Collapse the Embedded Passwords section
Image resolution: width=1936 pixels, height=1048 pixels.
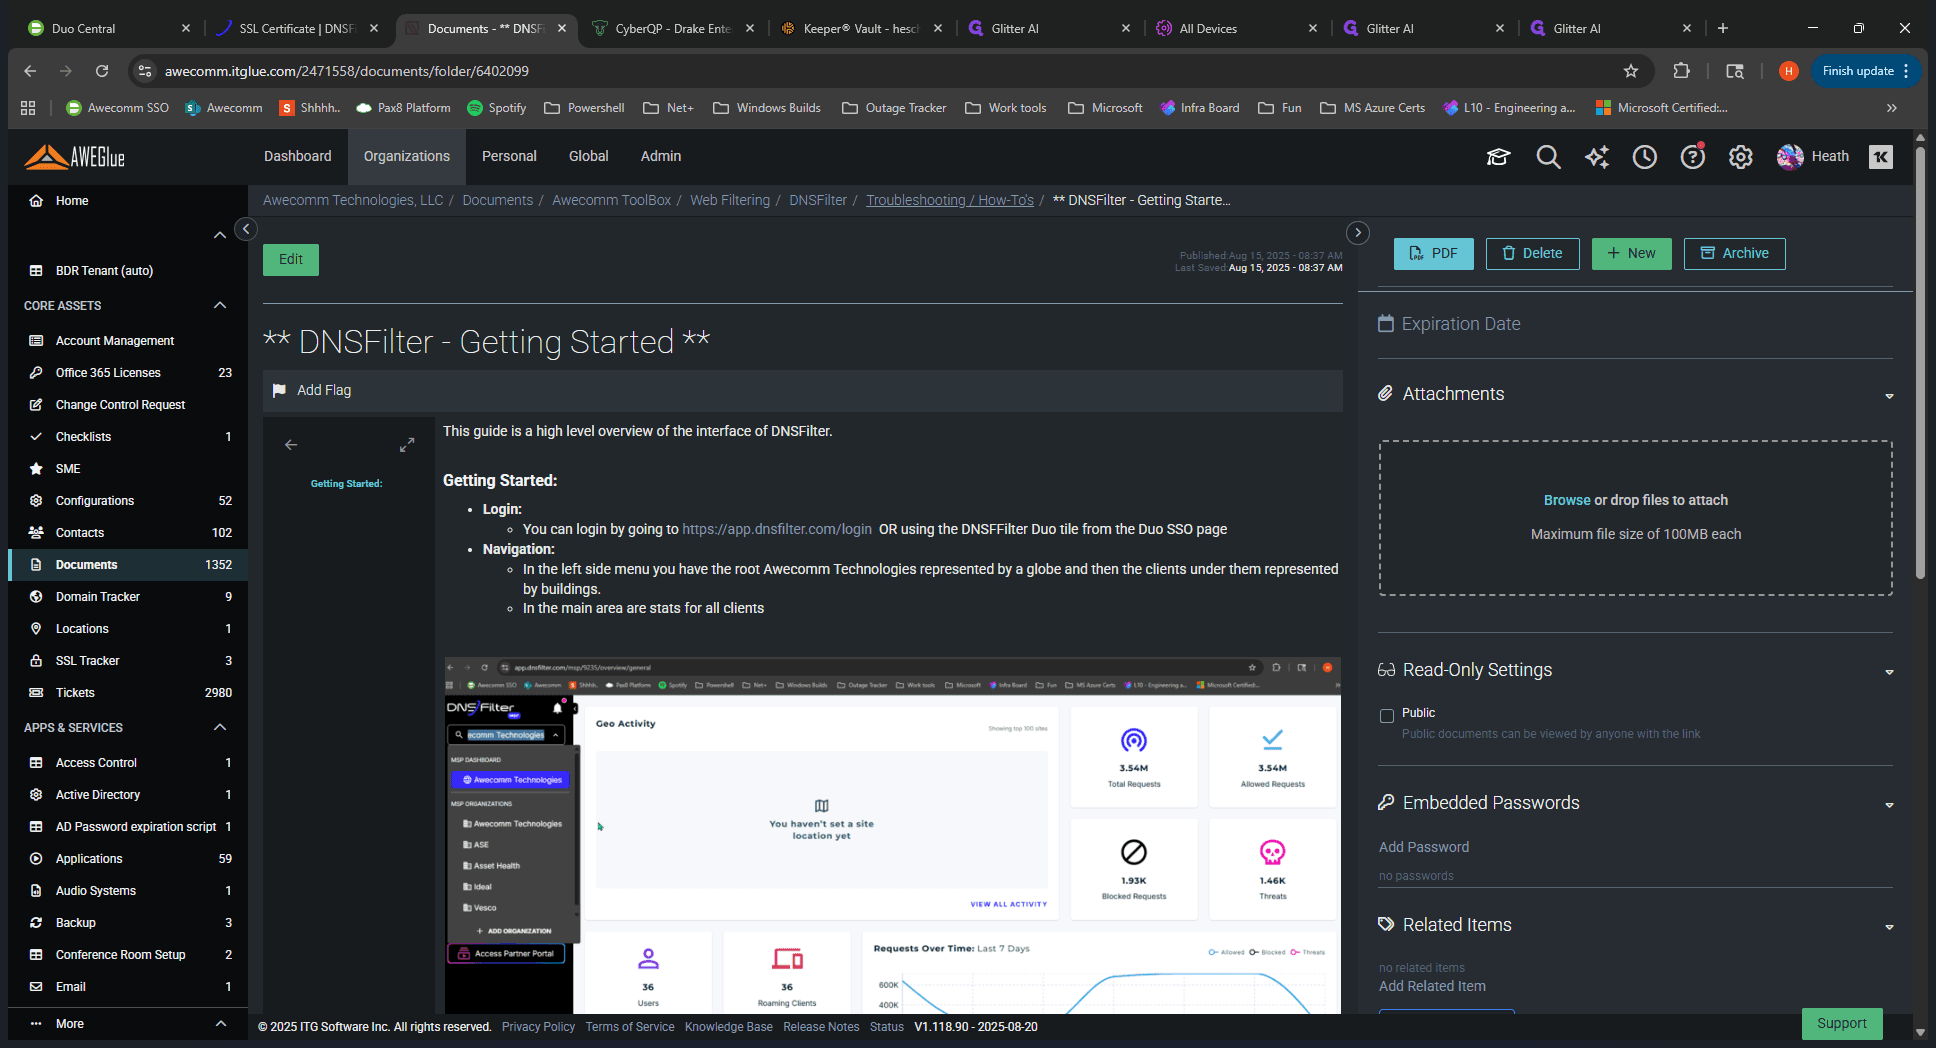1889,805
